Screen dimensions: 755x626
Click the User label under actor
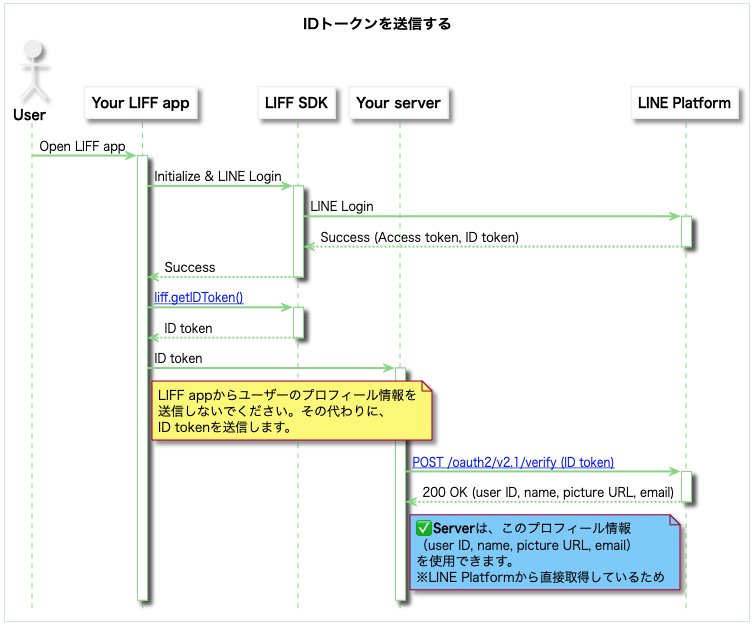click(x=29, y=115)
